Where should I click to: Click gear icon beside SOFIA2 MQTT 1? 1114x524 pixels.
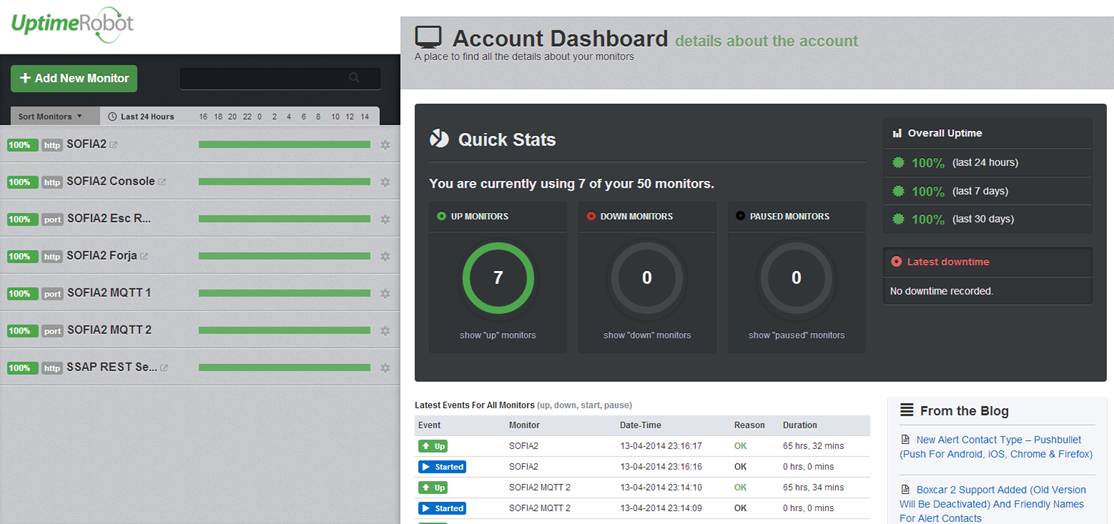pos(385,293)
